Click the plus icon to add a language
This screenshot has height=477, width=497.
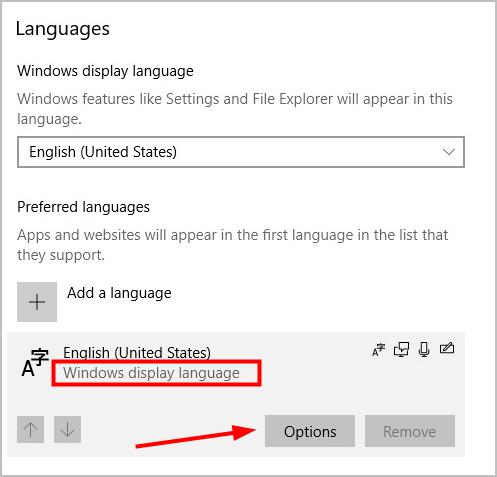coord(37,302)
